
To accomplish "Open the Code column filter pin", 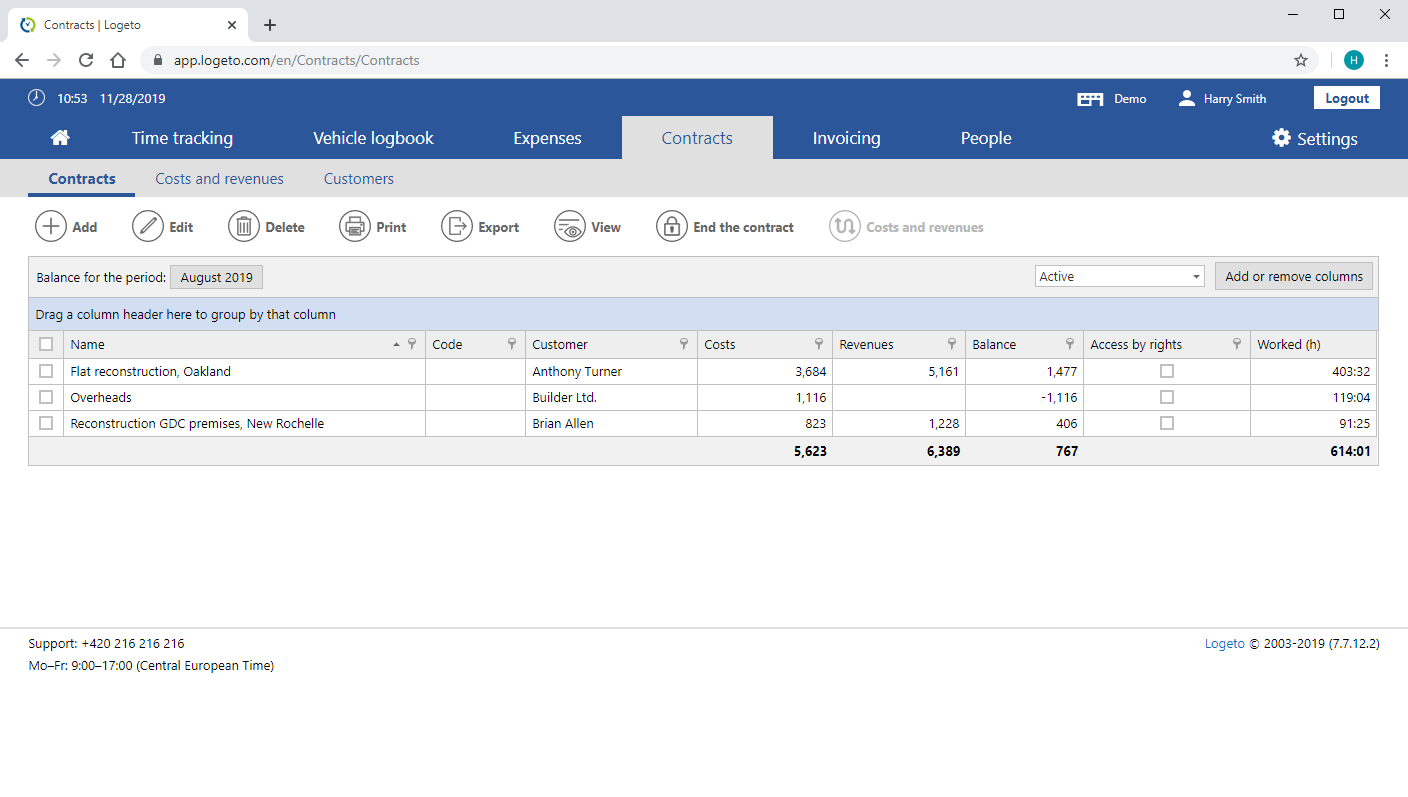I will [512, 344].
